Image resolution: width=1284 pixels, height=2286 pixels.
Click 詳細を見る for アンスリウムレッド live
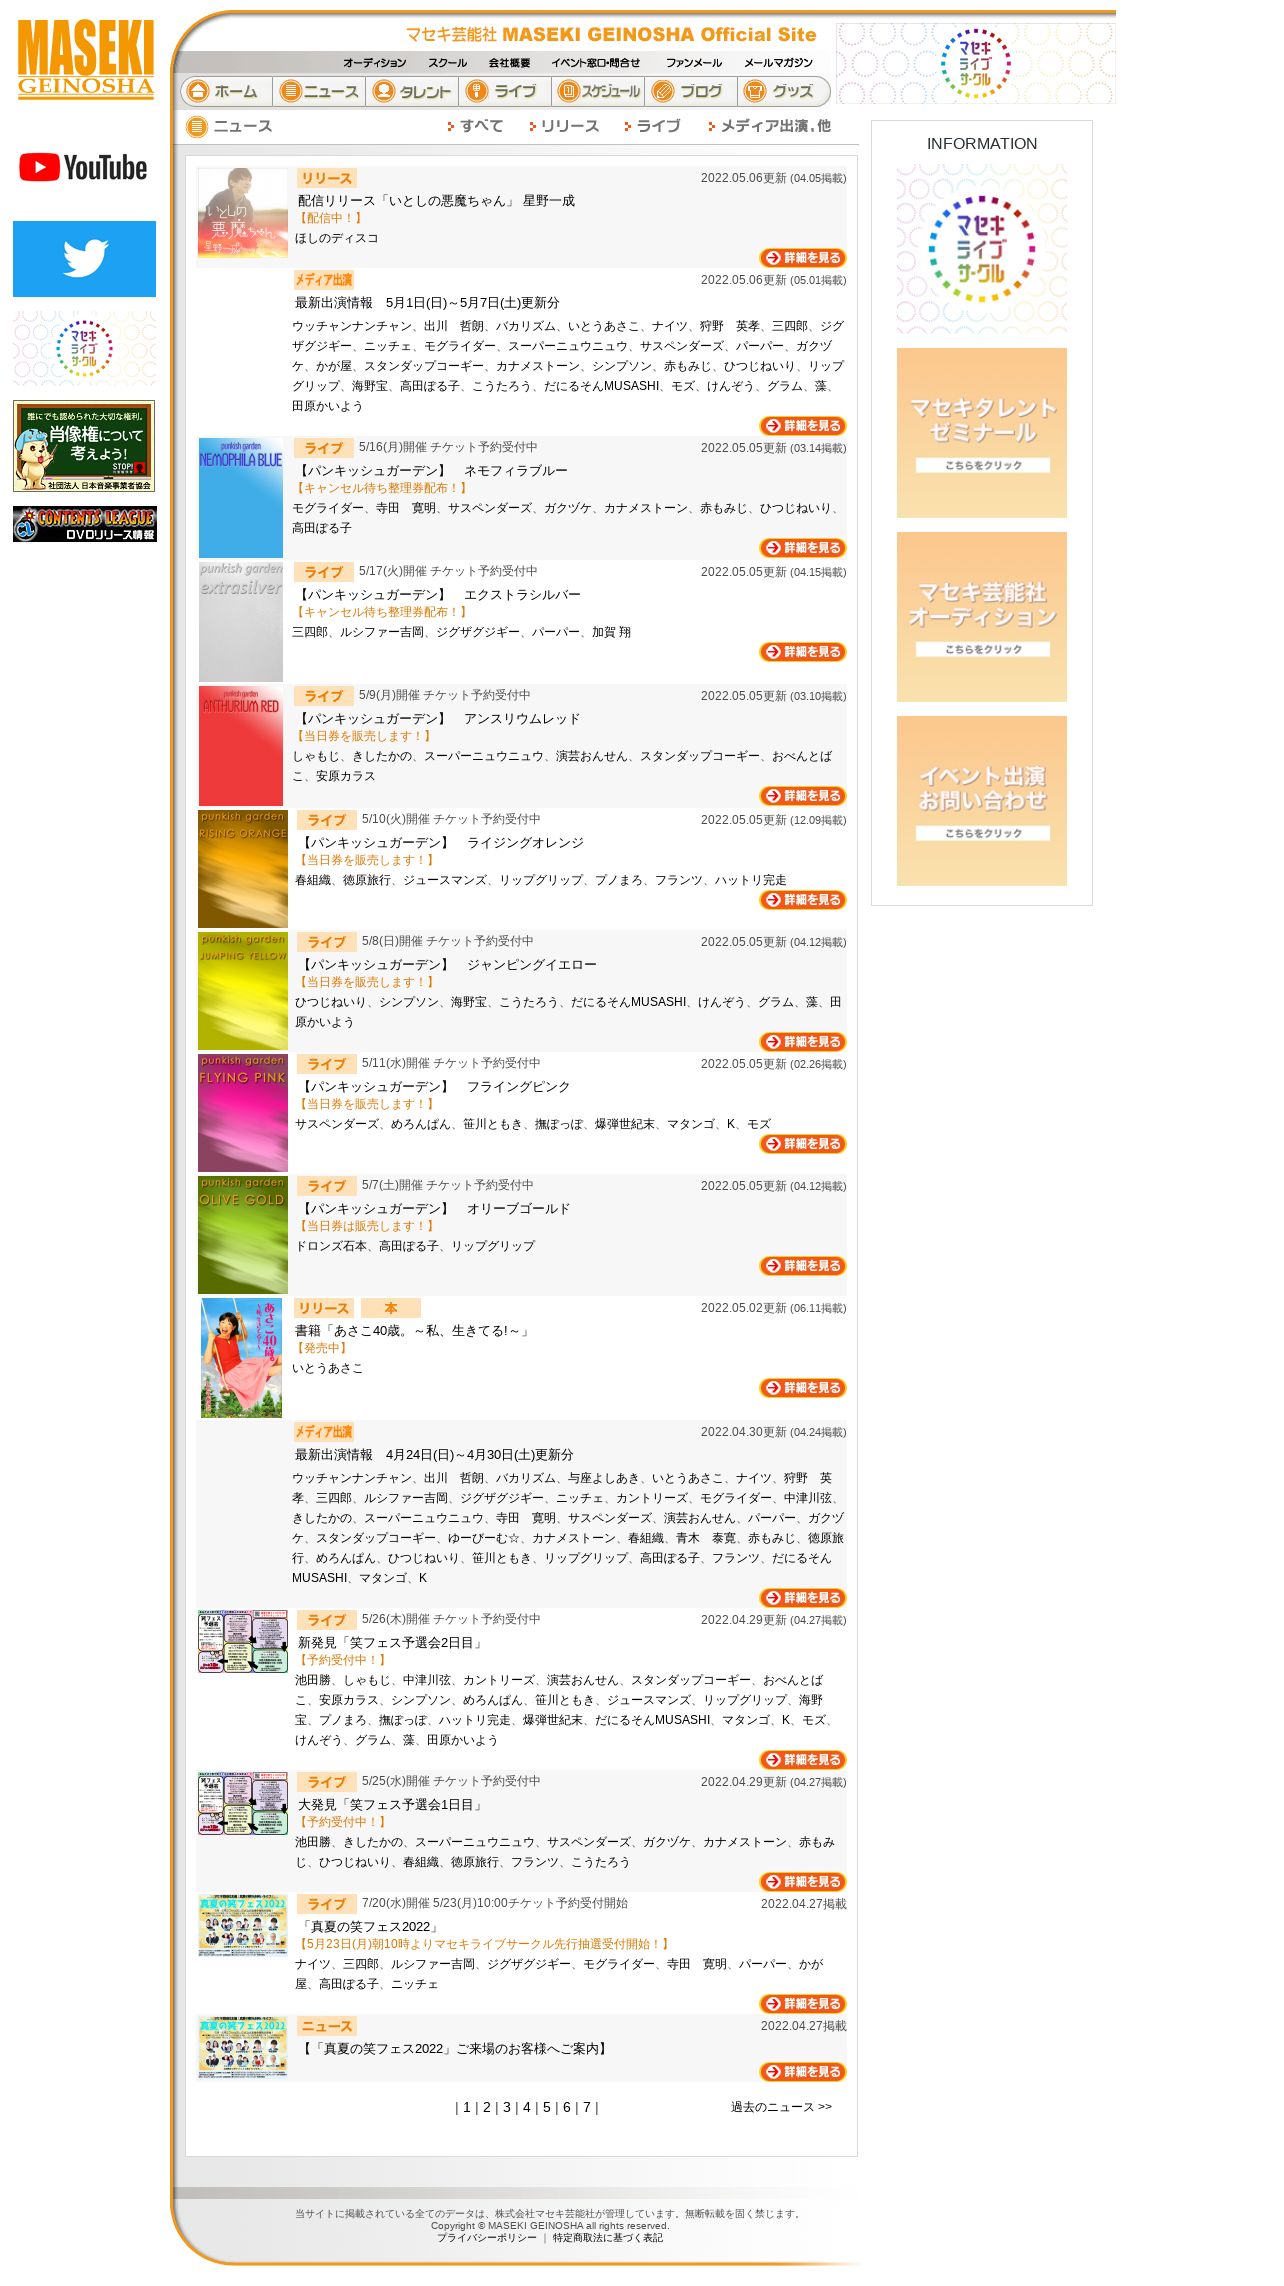click(x=803, y=796)
